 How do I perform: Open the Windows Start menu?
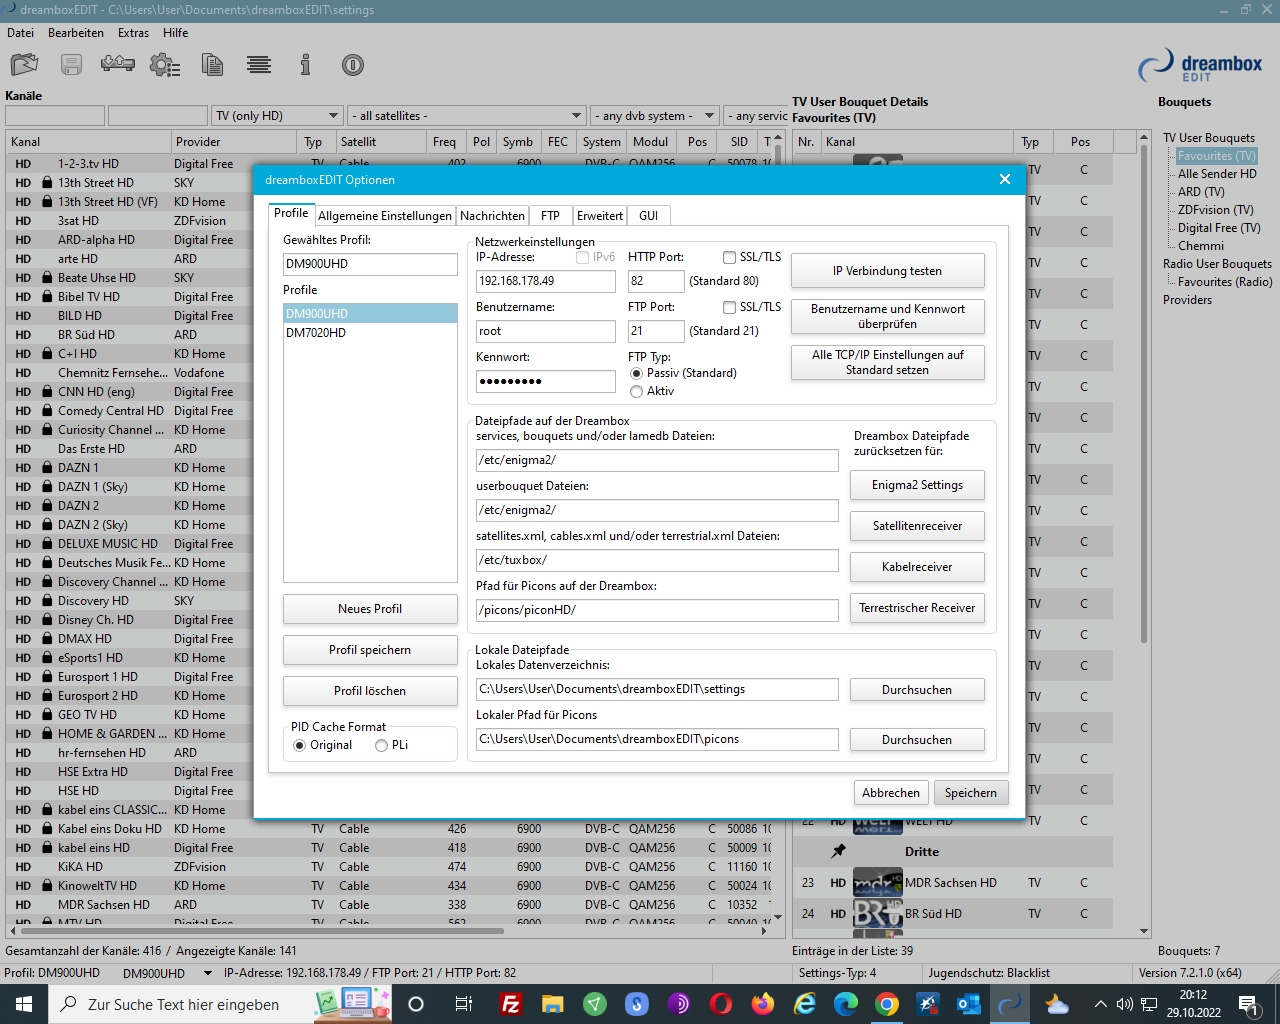24,1004
